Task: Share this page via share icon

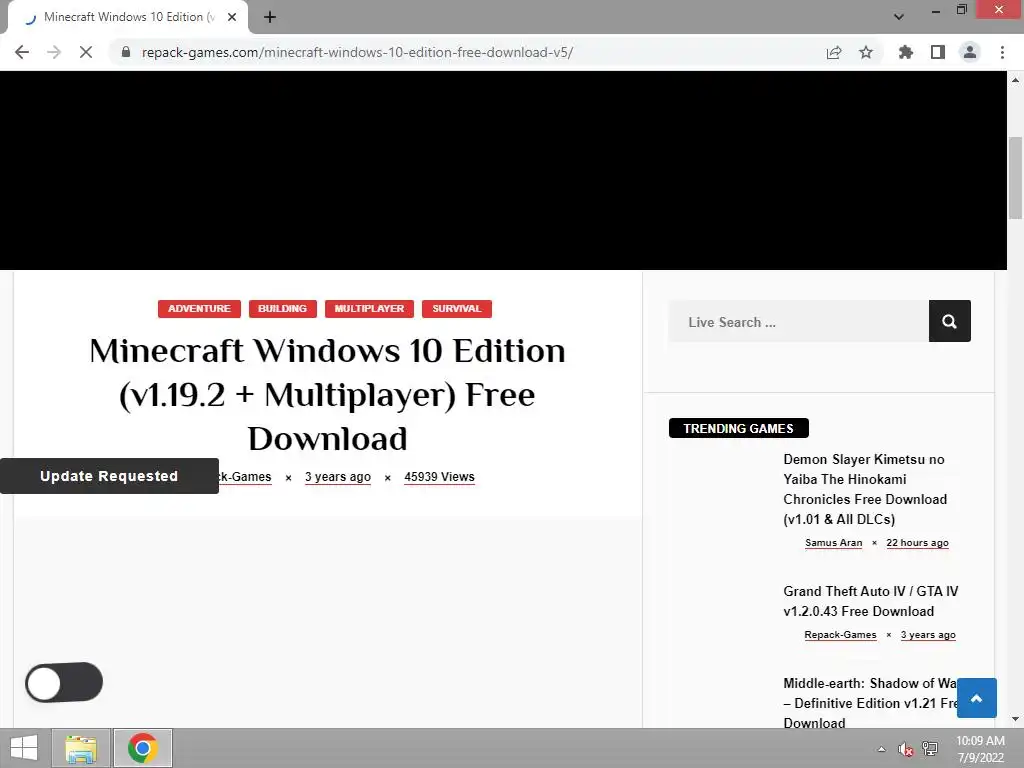Action: tap(834, 52)
